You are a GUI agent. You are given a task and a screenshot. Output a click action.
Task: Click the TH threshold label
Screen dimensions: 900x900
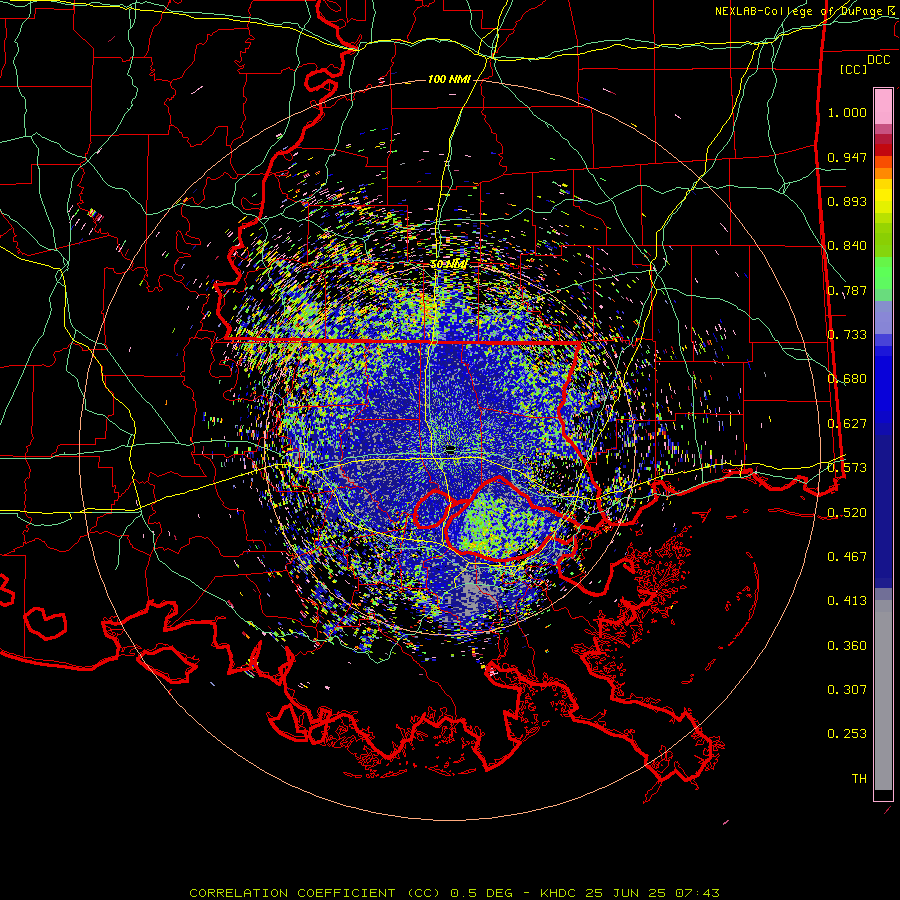859,779
